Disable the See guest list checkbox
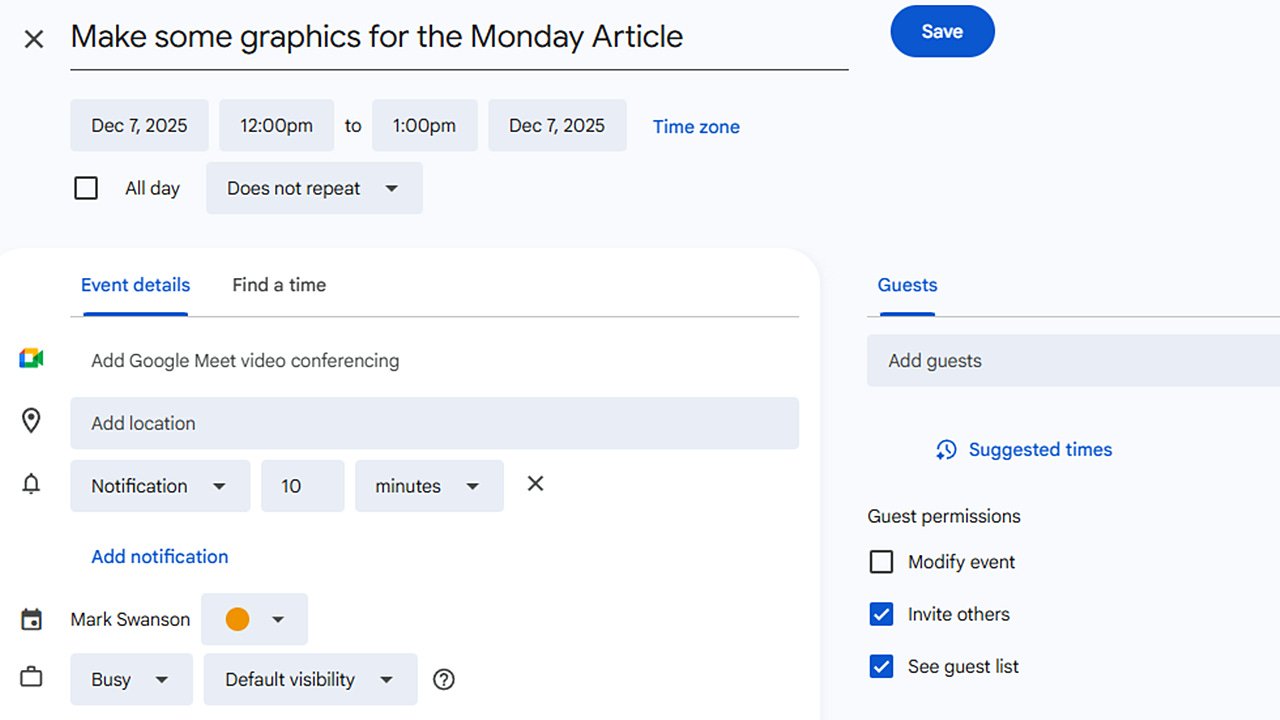1280x720 pixels. point(881,666)
